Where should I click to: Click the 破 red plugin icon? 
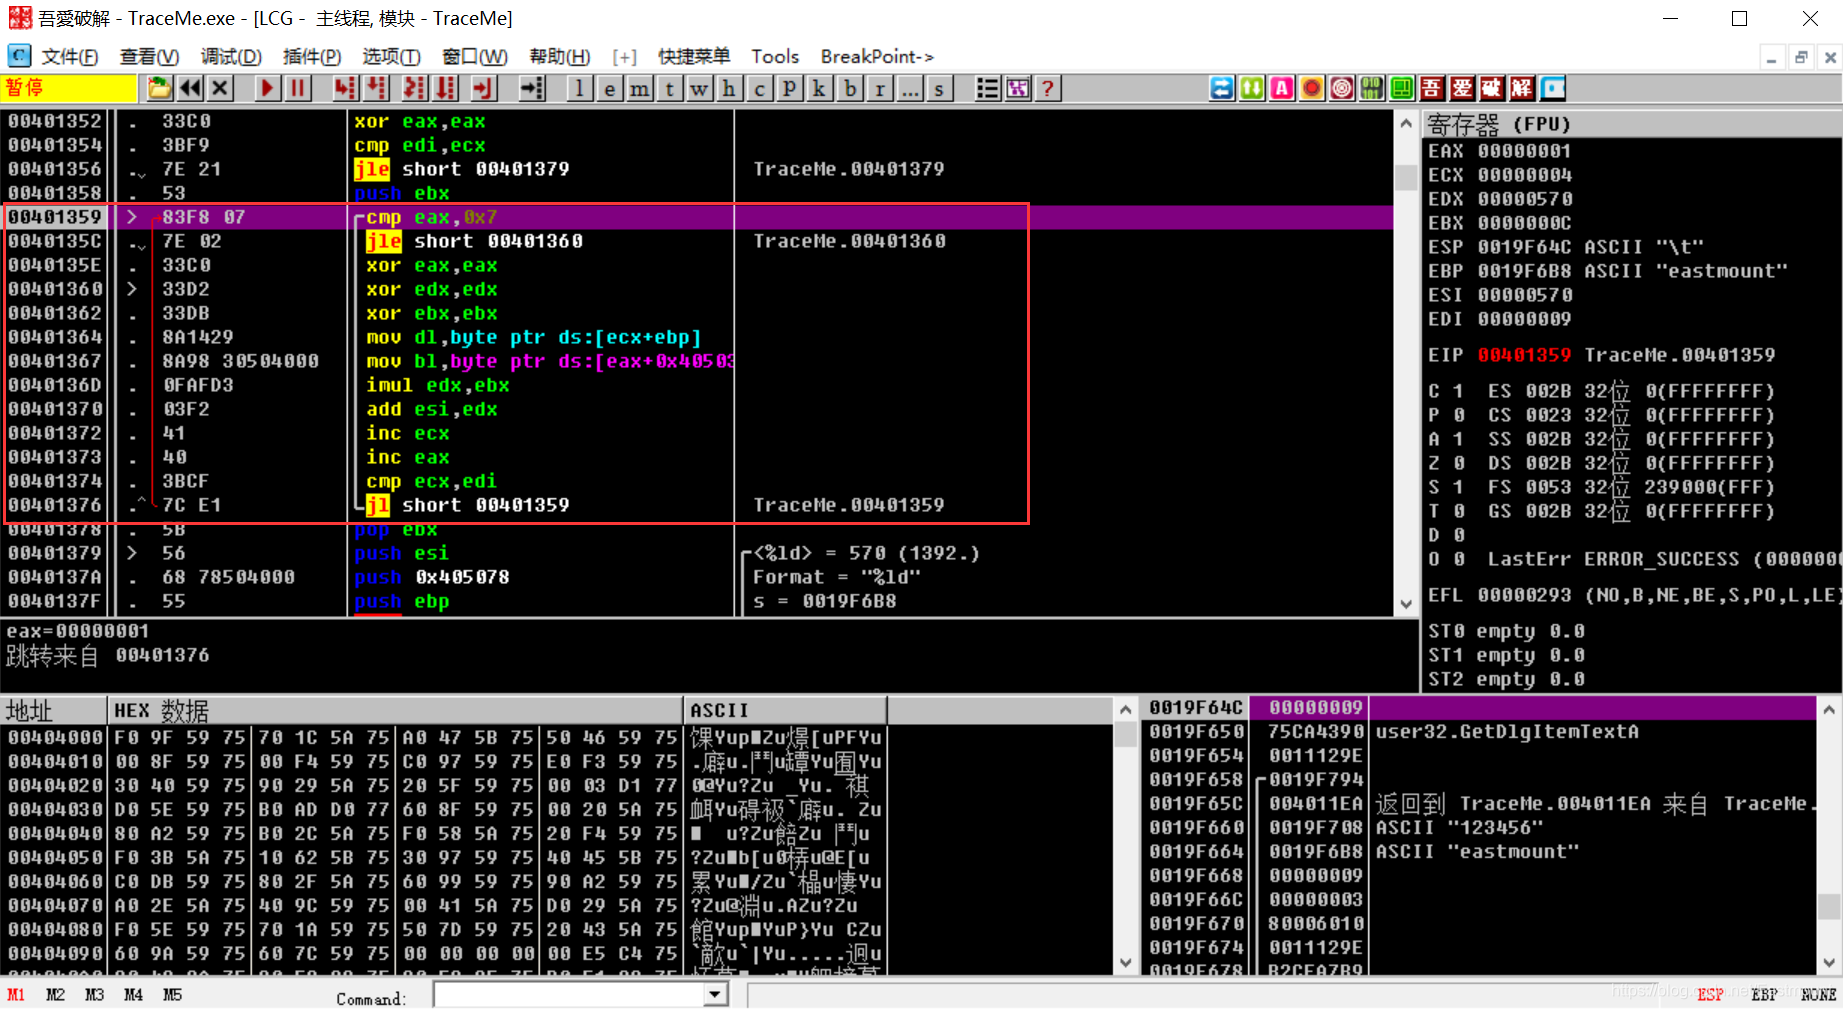click(x=1492, y=89)
